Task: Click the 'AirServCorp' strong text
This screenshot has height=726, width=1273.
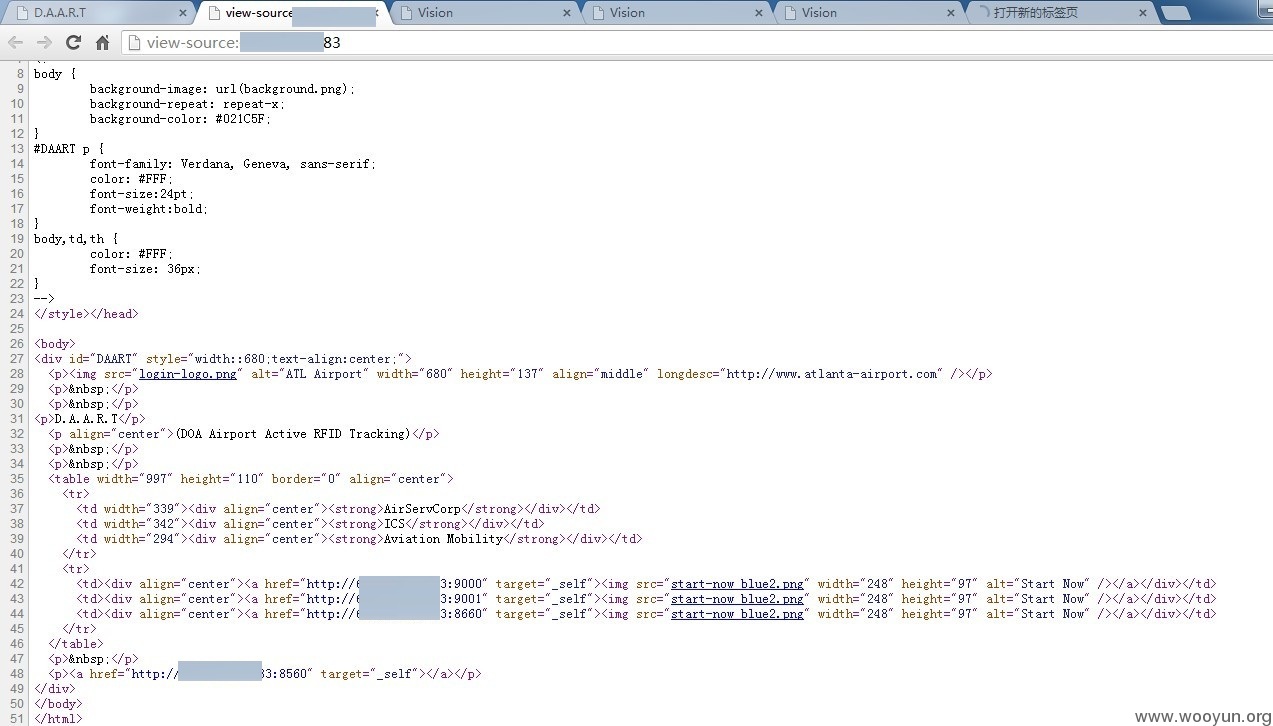Action: click(422, 509)
